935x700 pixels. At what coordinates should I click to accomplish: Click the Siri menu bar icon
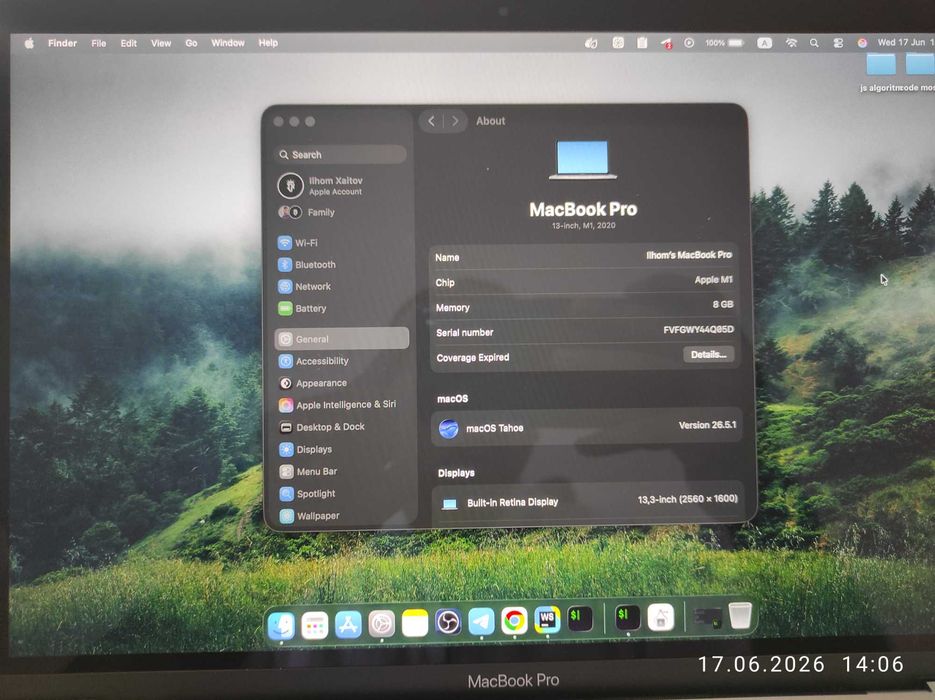point(862,43)
